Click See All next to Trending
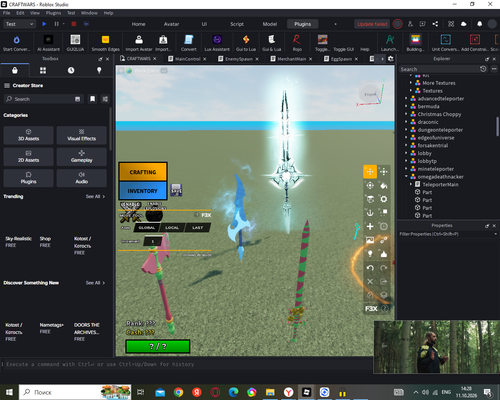The image size is (500, 400). click(95, 196)
